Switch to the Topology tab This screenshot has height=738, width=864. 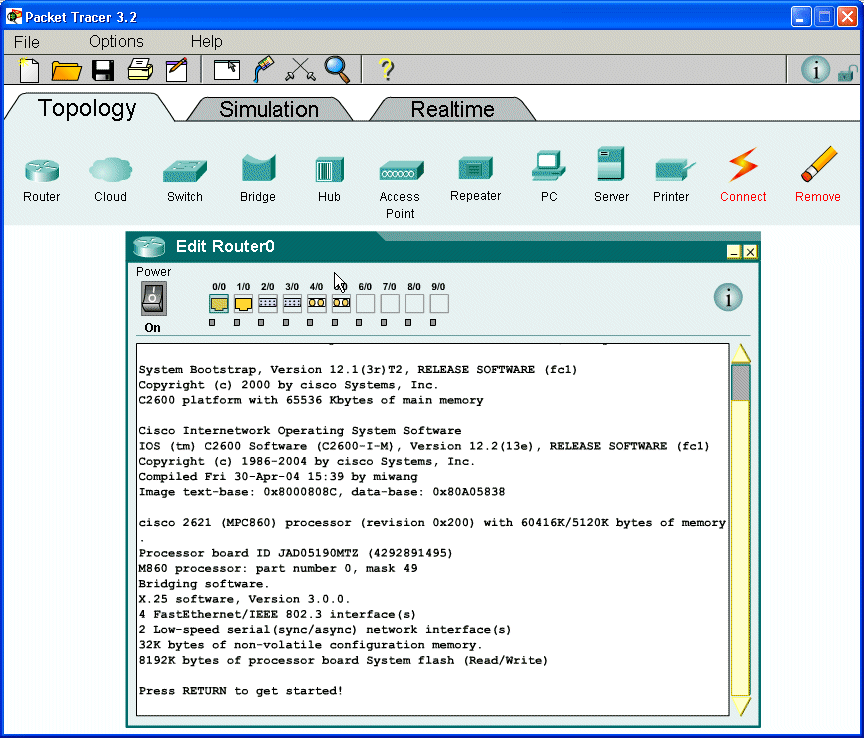[x=87, y=108]
